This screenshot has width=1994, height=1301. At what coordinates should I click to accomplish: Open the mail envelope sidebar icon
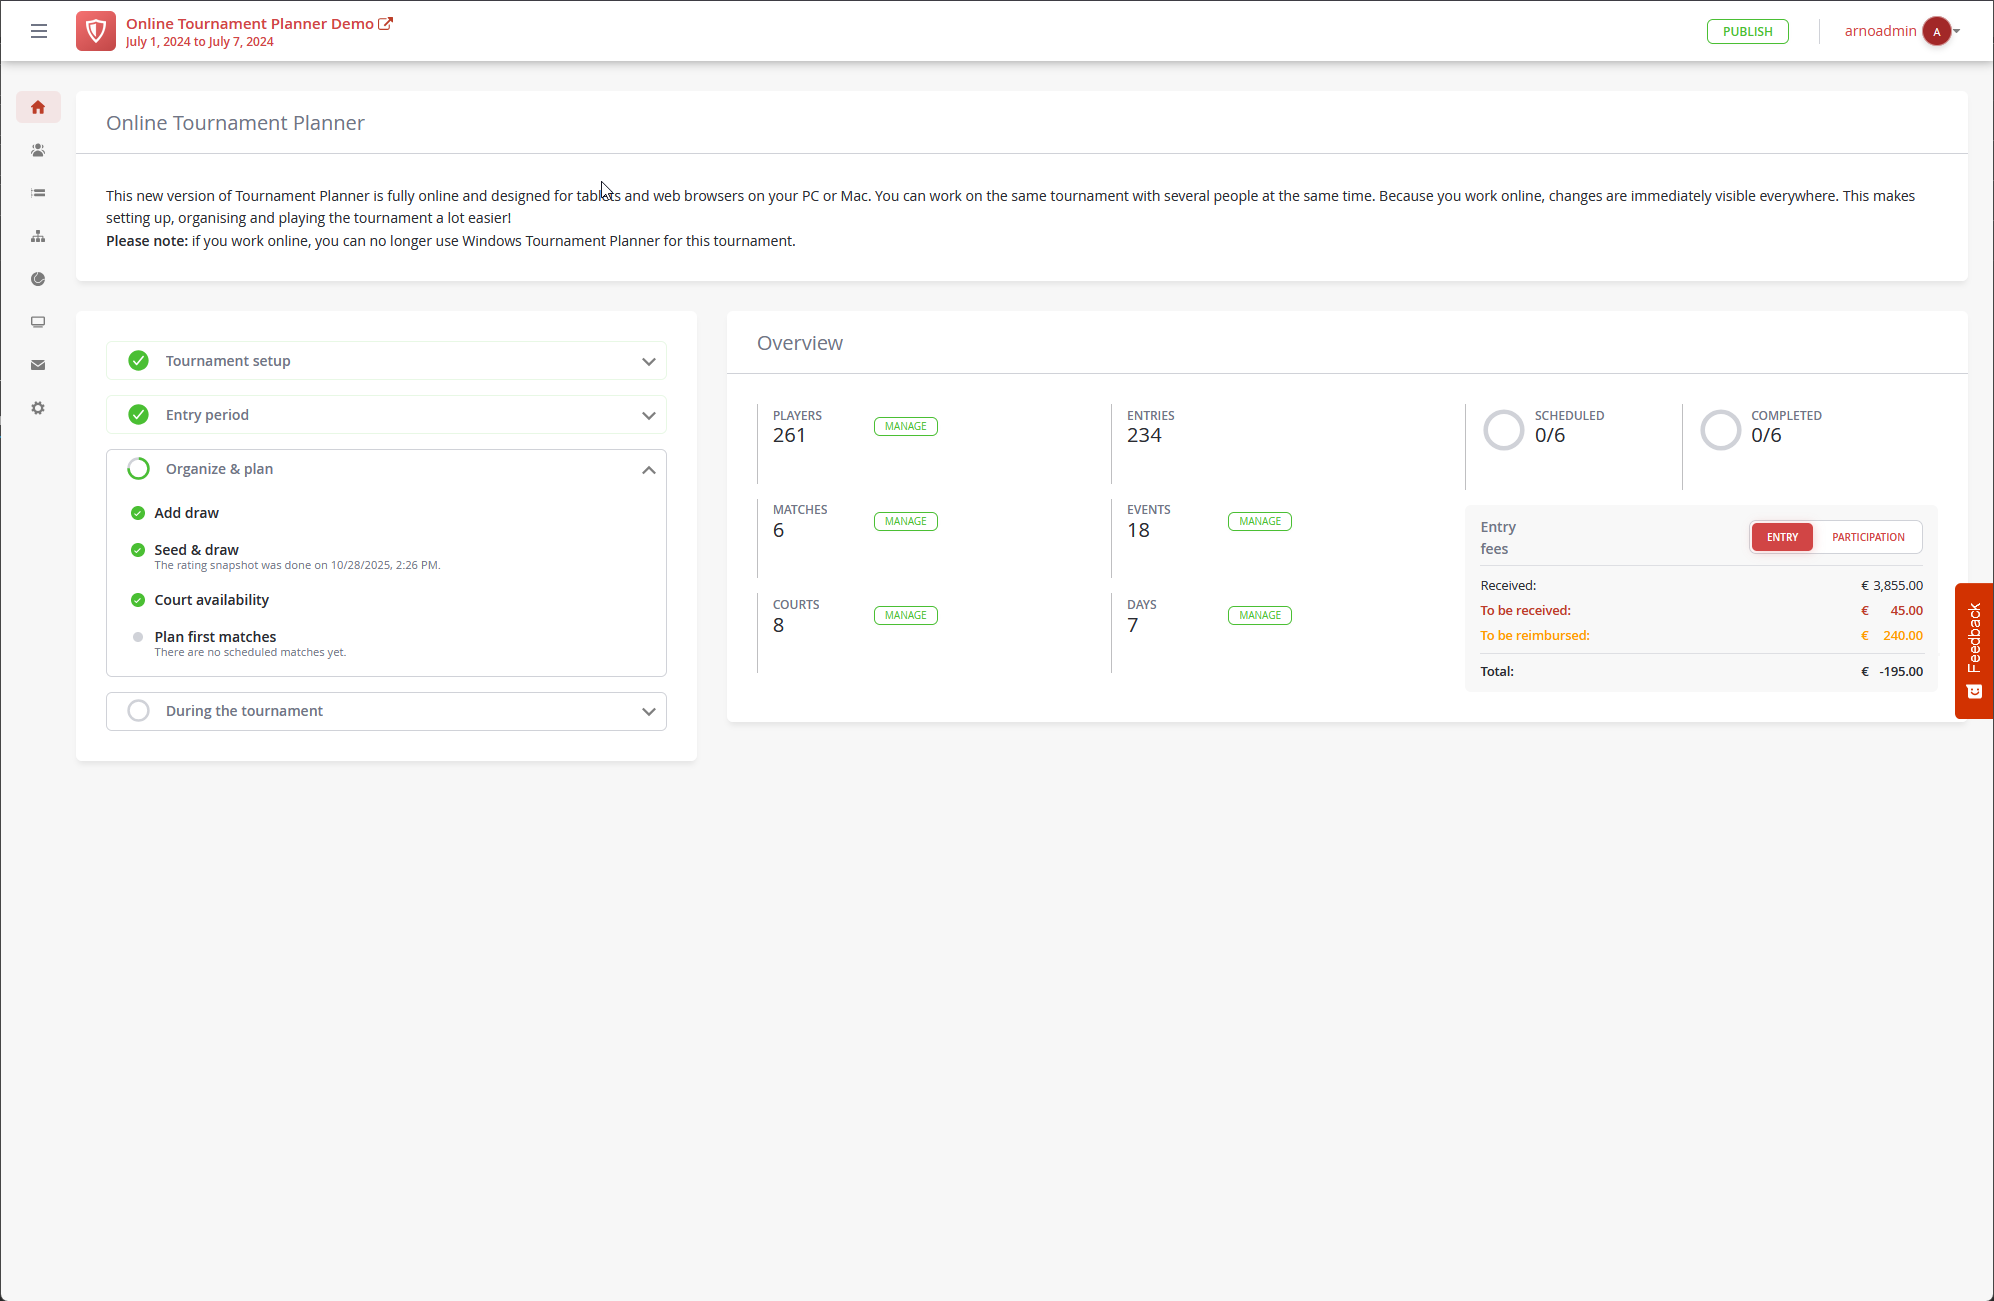click(x=38, y=365)
